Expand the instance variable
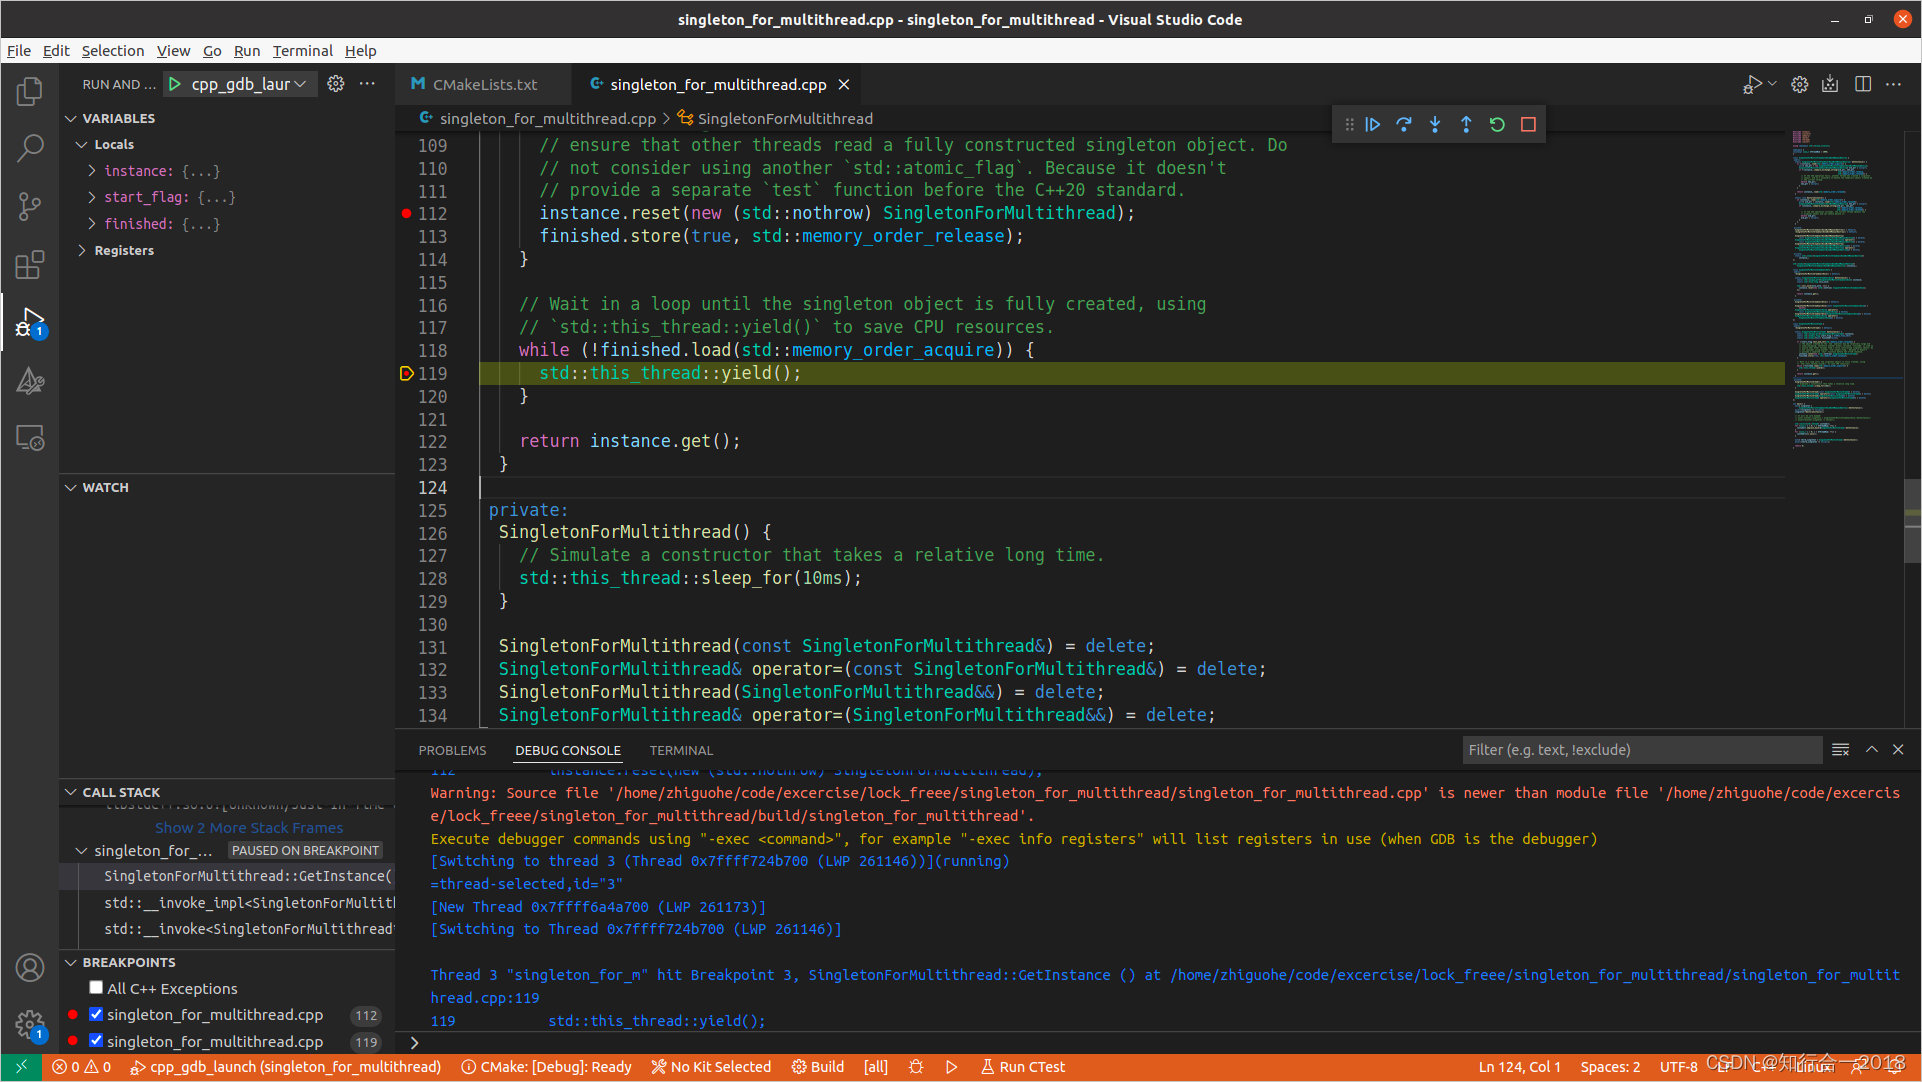This screenshot has width=1922, height=1082. (x=92, y=171)
